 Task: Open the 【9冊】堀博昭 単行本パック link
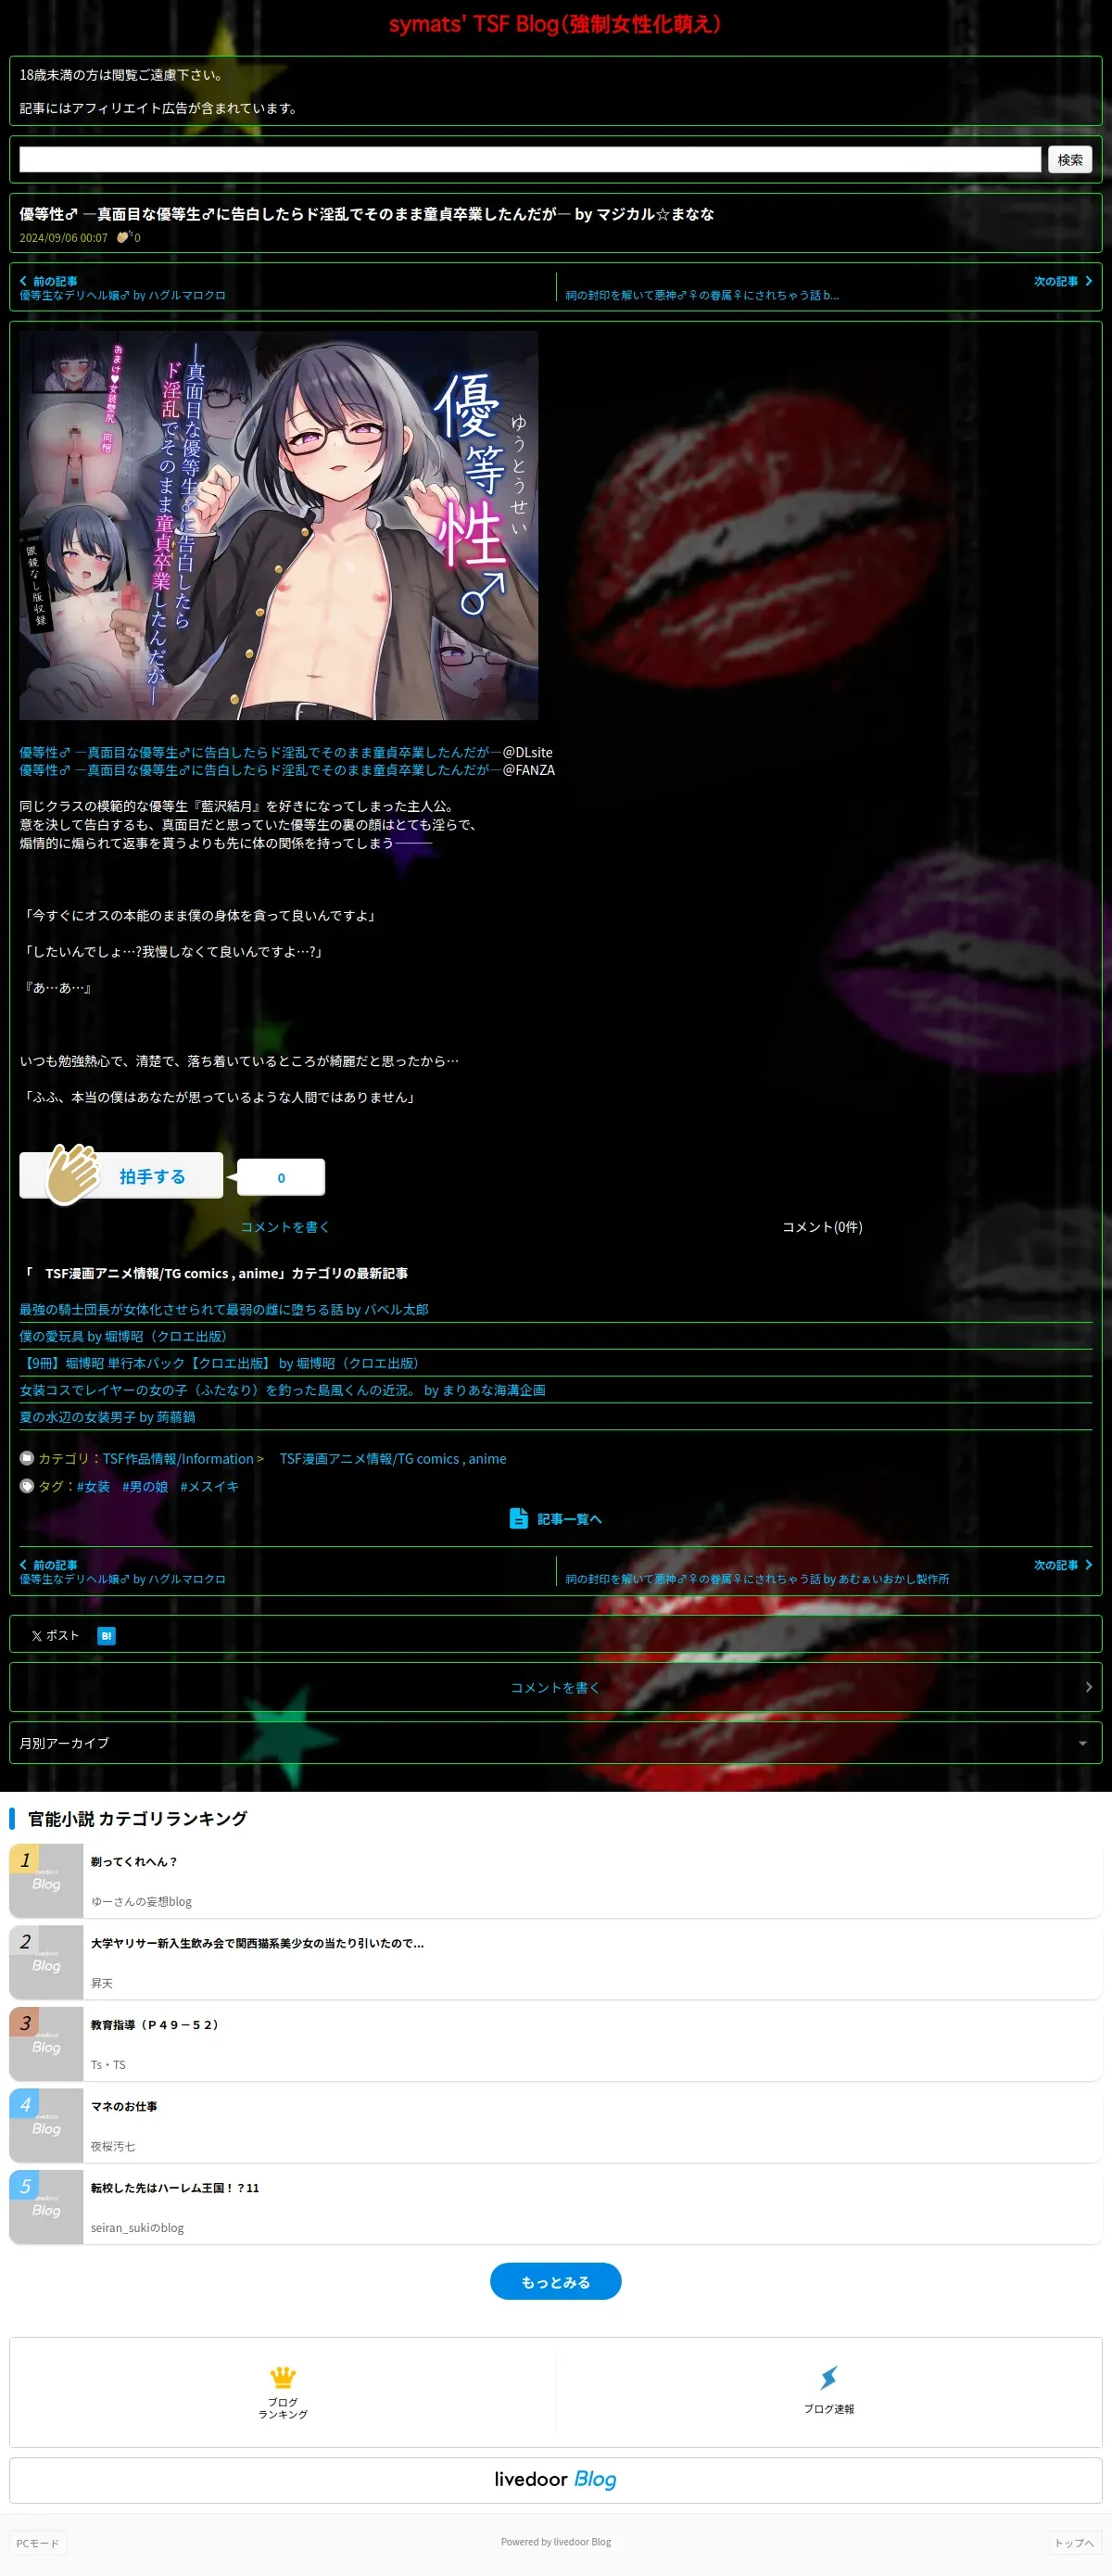coord(222,1363)
